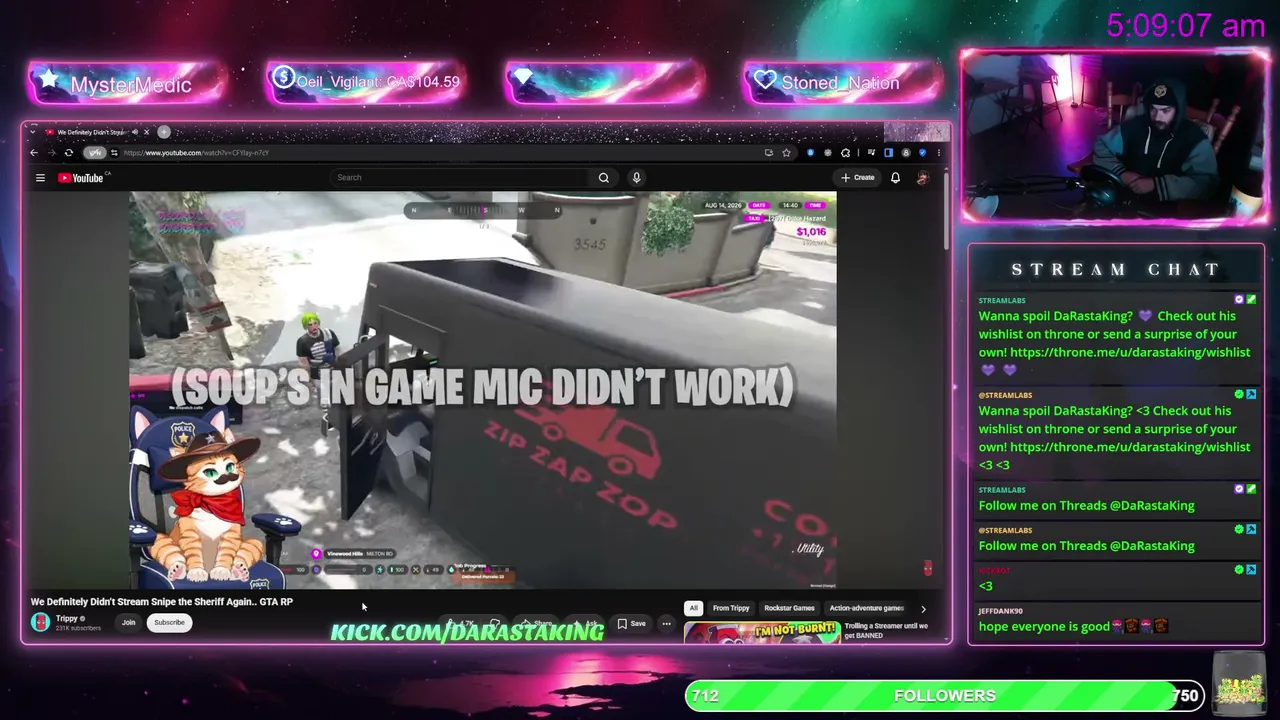Image resolution: width=1280 pixels, height=720 pixels.
Task: Click the 231K subscribers count
Action: click(78, 628)
